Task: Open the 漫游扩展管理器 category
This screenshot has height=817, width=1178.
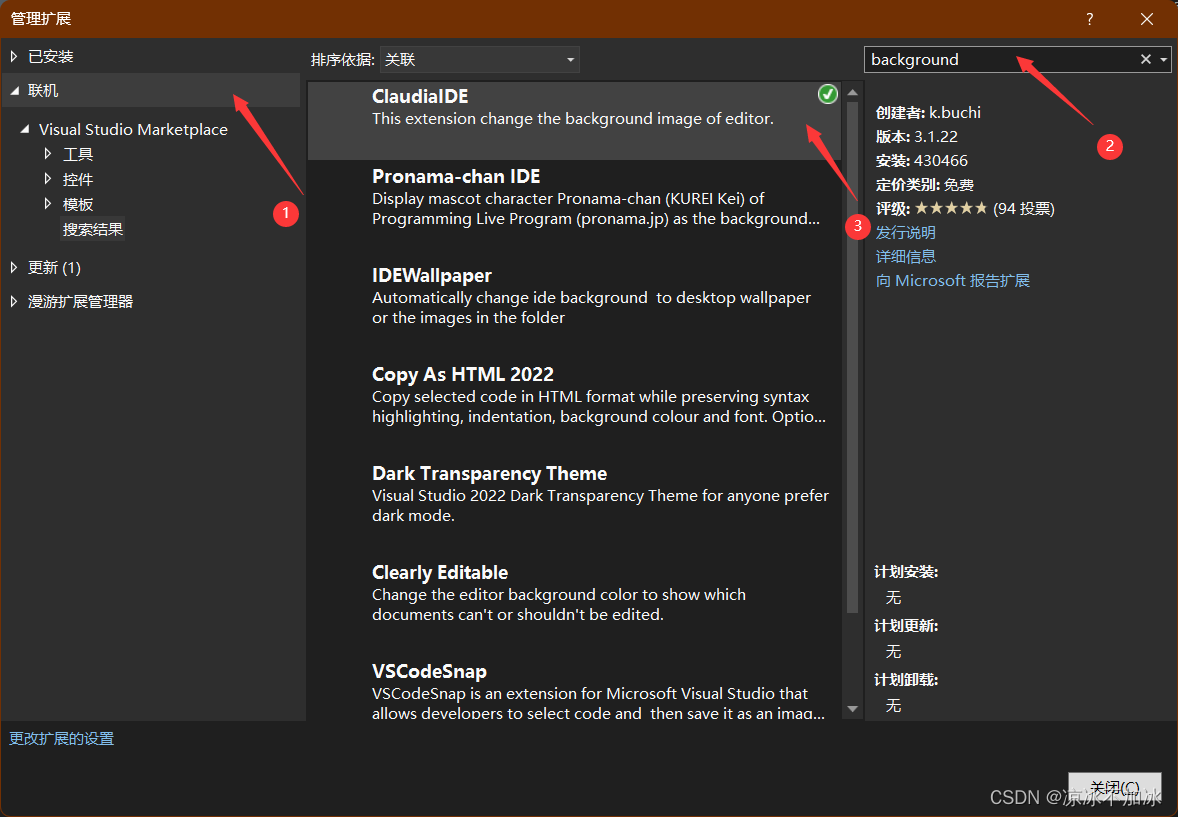Action: (80, 301)
